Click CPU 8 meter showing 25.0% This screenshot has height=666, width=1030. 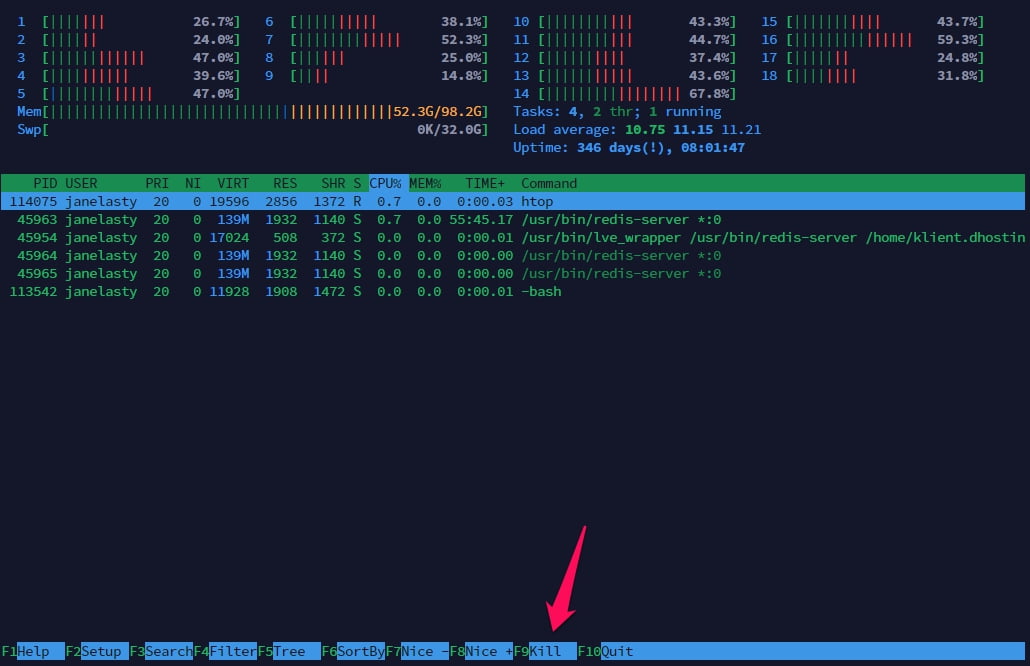(376, 58)
